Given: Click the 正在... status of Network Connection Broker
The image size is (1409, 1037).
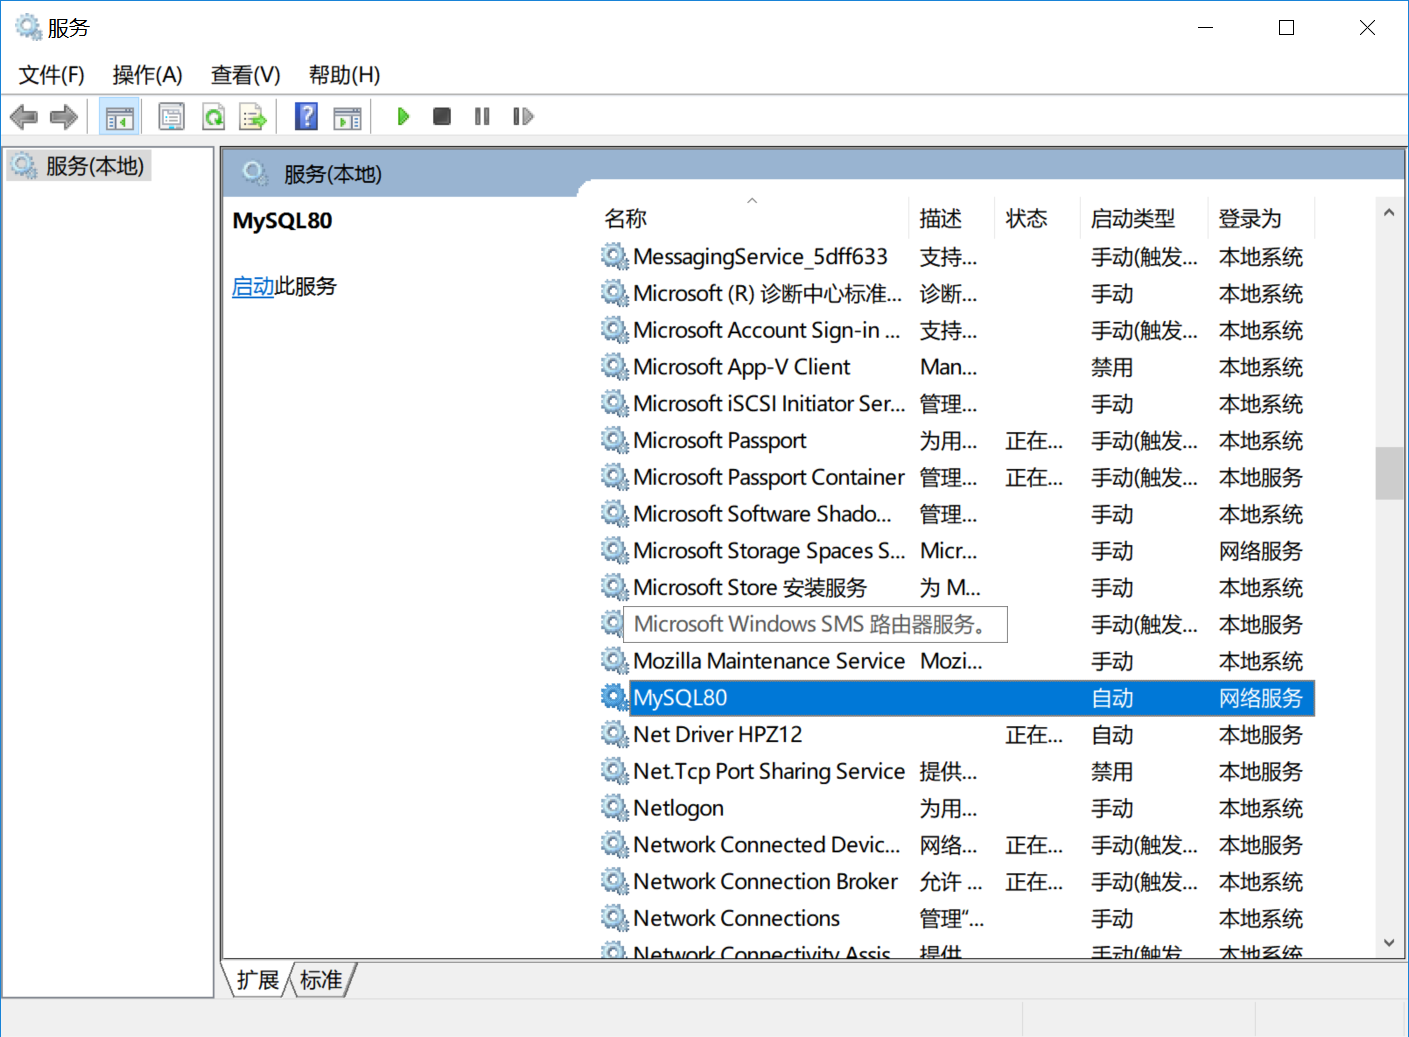Looking at the screenshot, I should point(1034,882).
